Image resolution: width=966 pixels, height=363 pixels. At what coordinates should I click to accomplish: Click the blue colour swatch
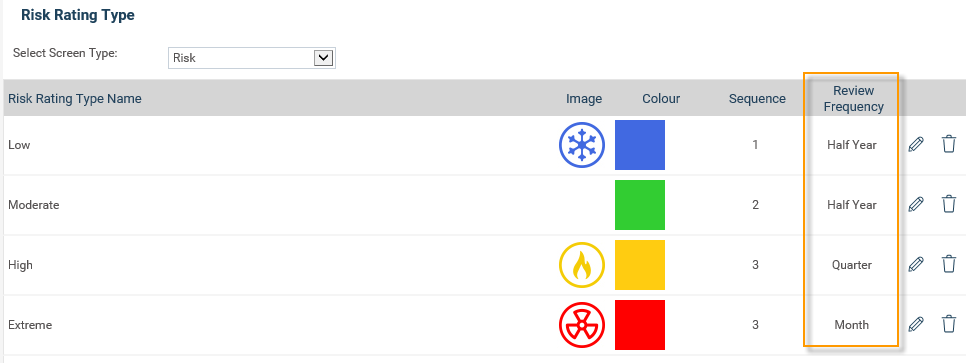point(639,145)
